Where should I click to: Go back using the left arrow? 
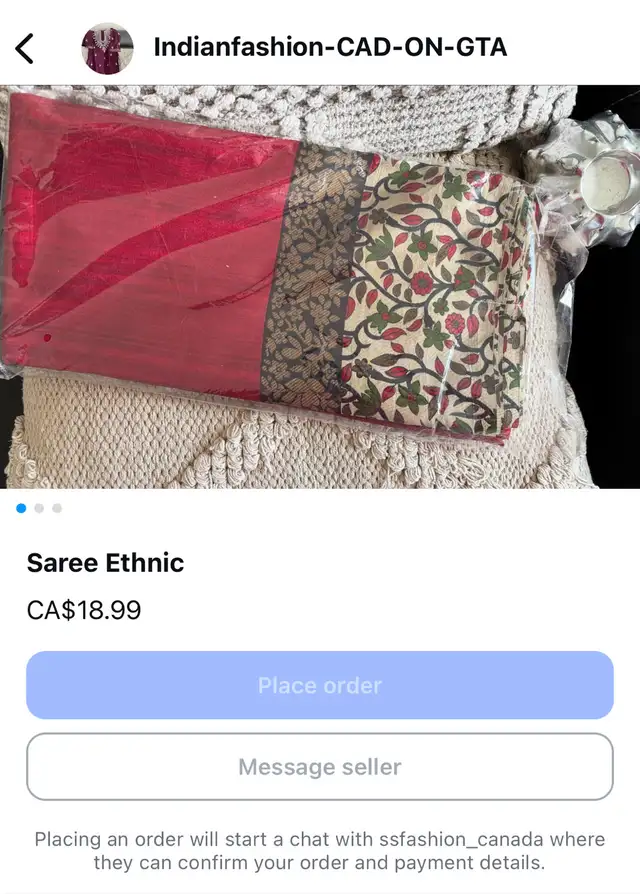25,48
